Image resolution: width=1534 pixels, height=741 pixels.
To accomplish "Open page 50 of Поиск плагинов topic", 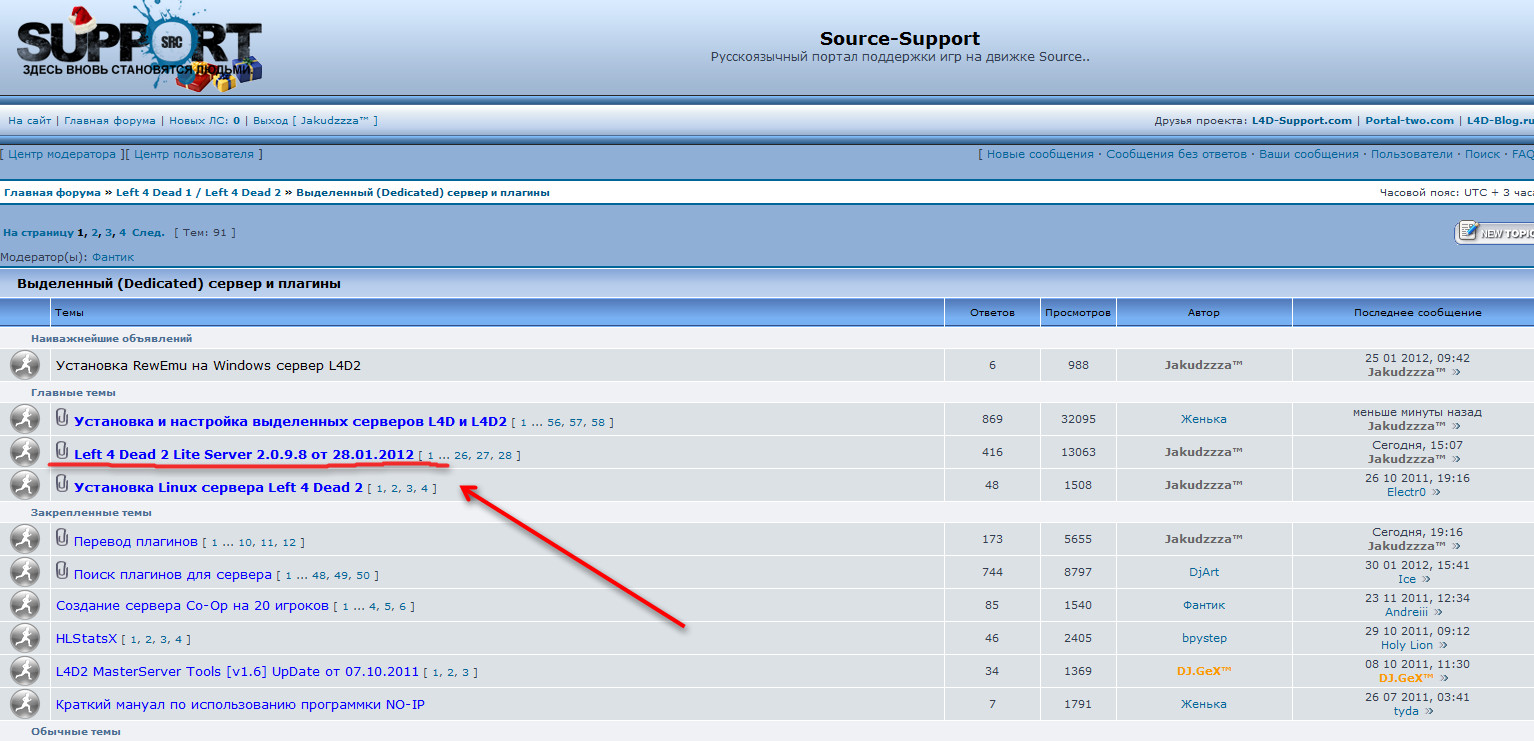I will point(363,576).
